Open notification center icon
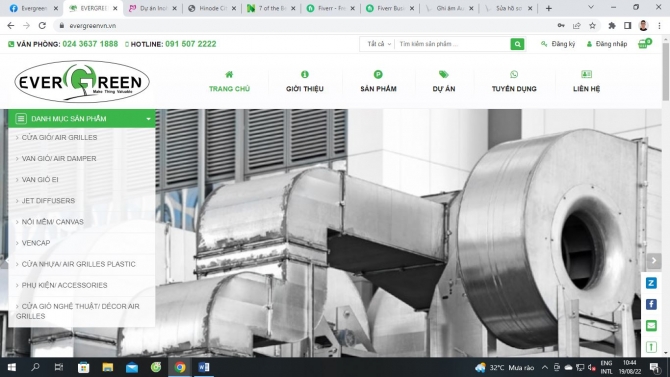This screenshot has height=377, width=670. (654, 367)
